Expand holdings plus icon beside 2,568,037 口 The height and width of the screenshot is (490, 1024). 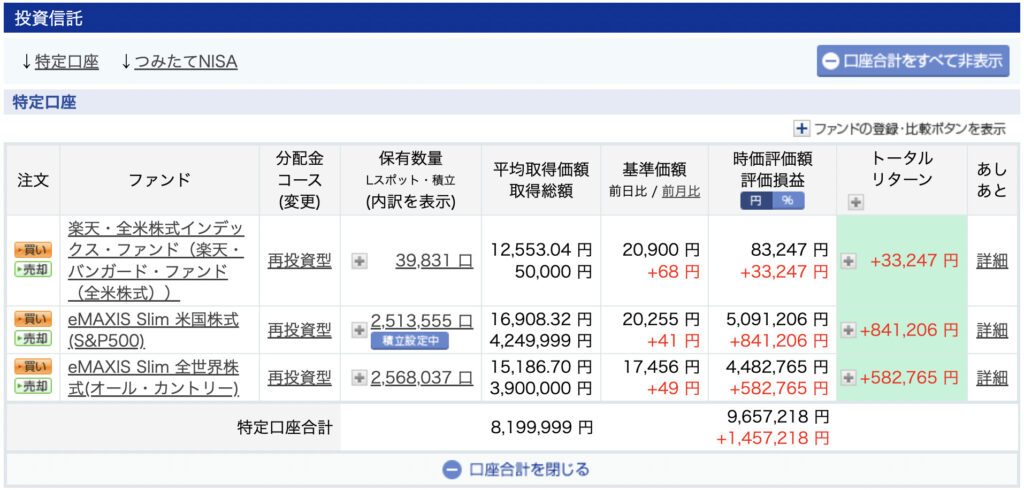click(359, 378)
